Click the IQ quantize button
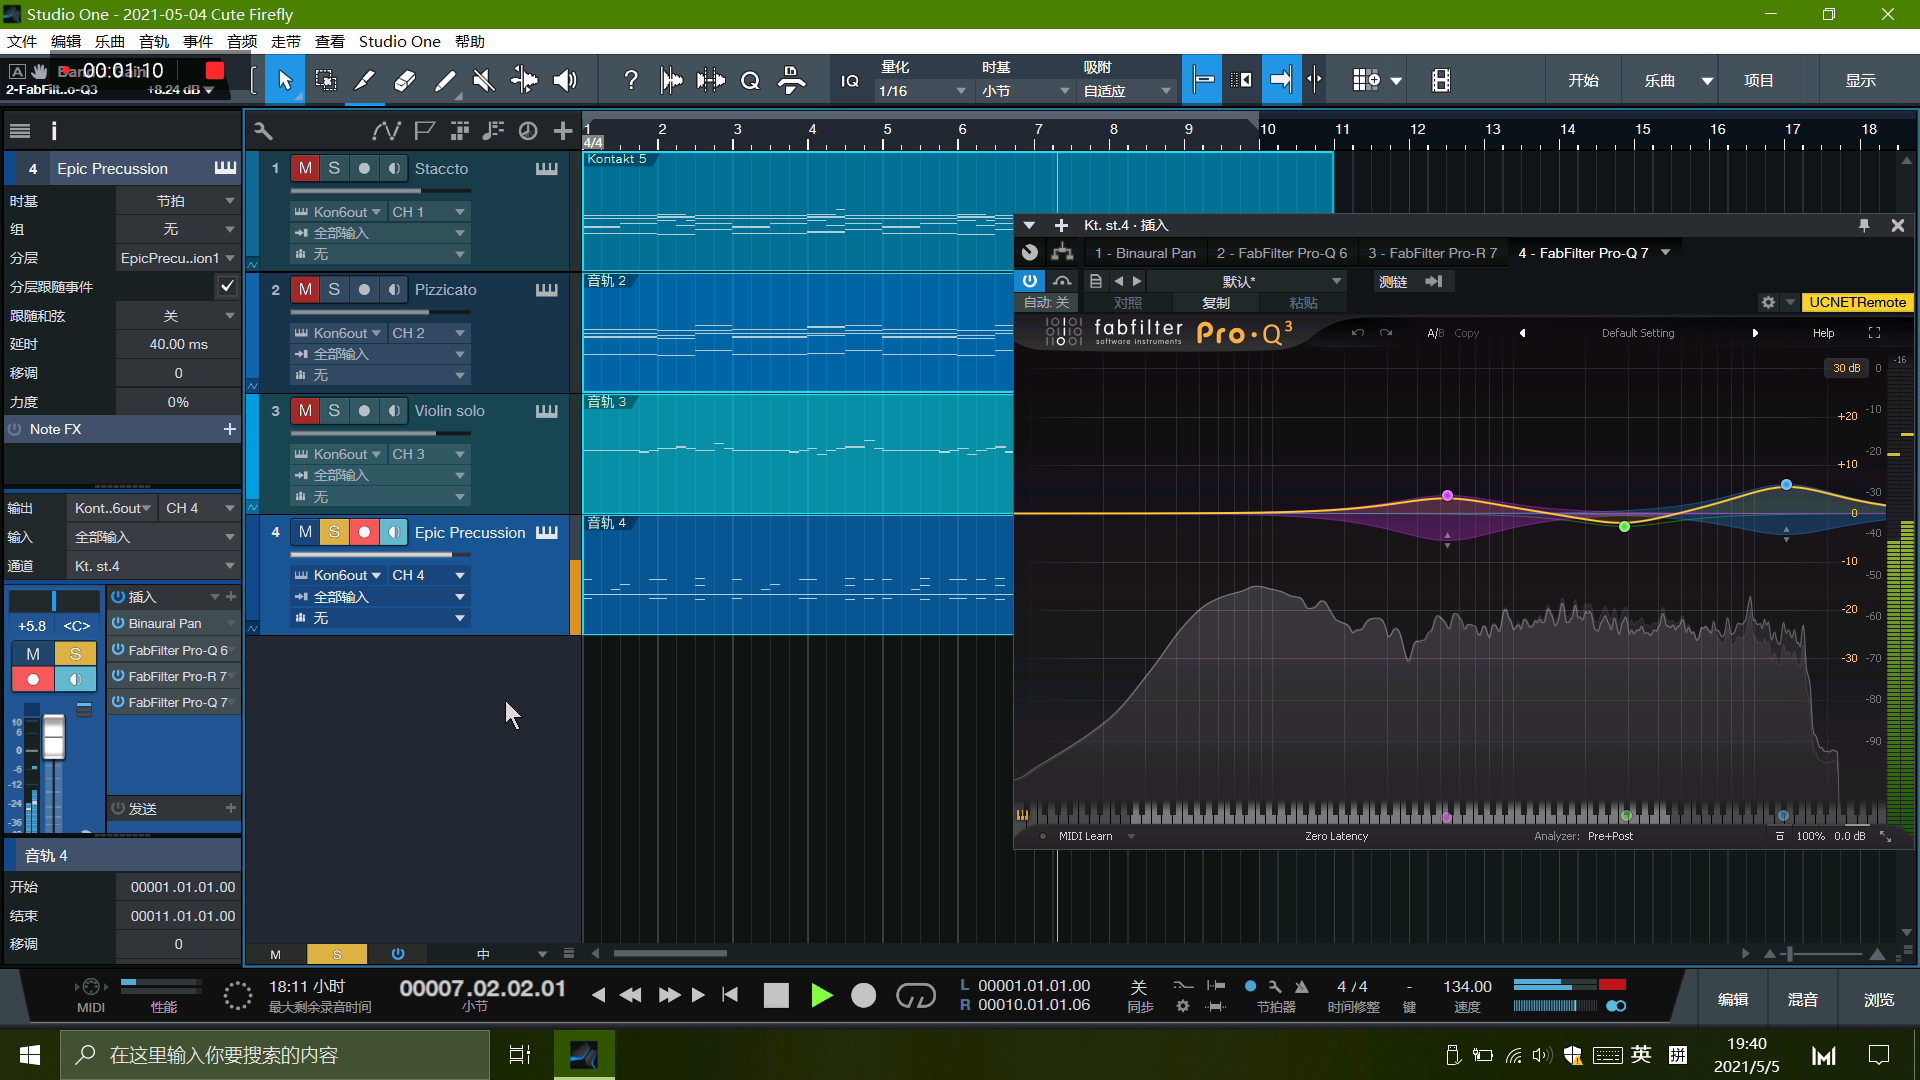The image size is (1920, 1080). click(850, 81)
